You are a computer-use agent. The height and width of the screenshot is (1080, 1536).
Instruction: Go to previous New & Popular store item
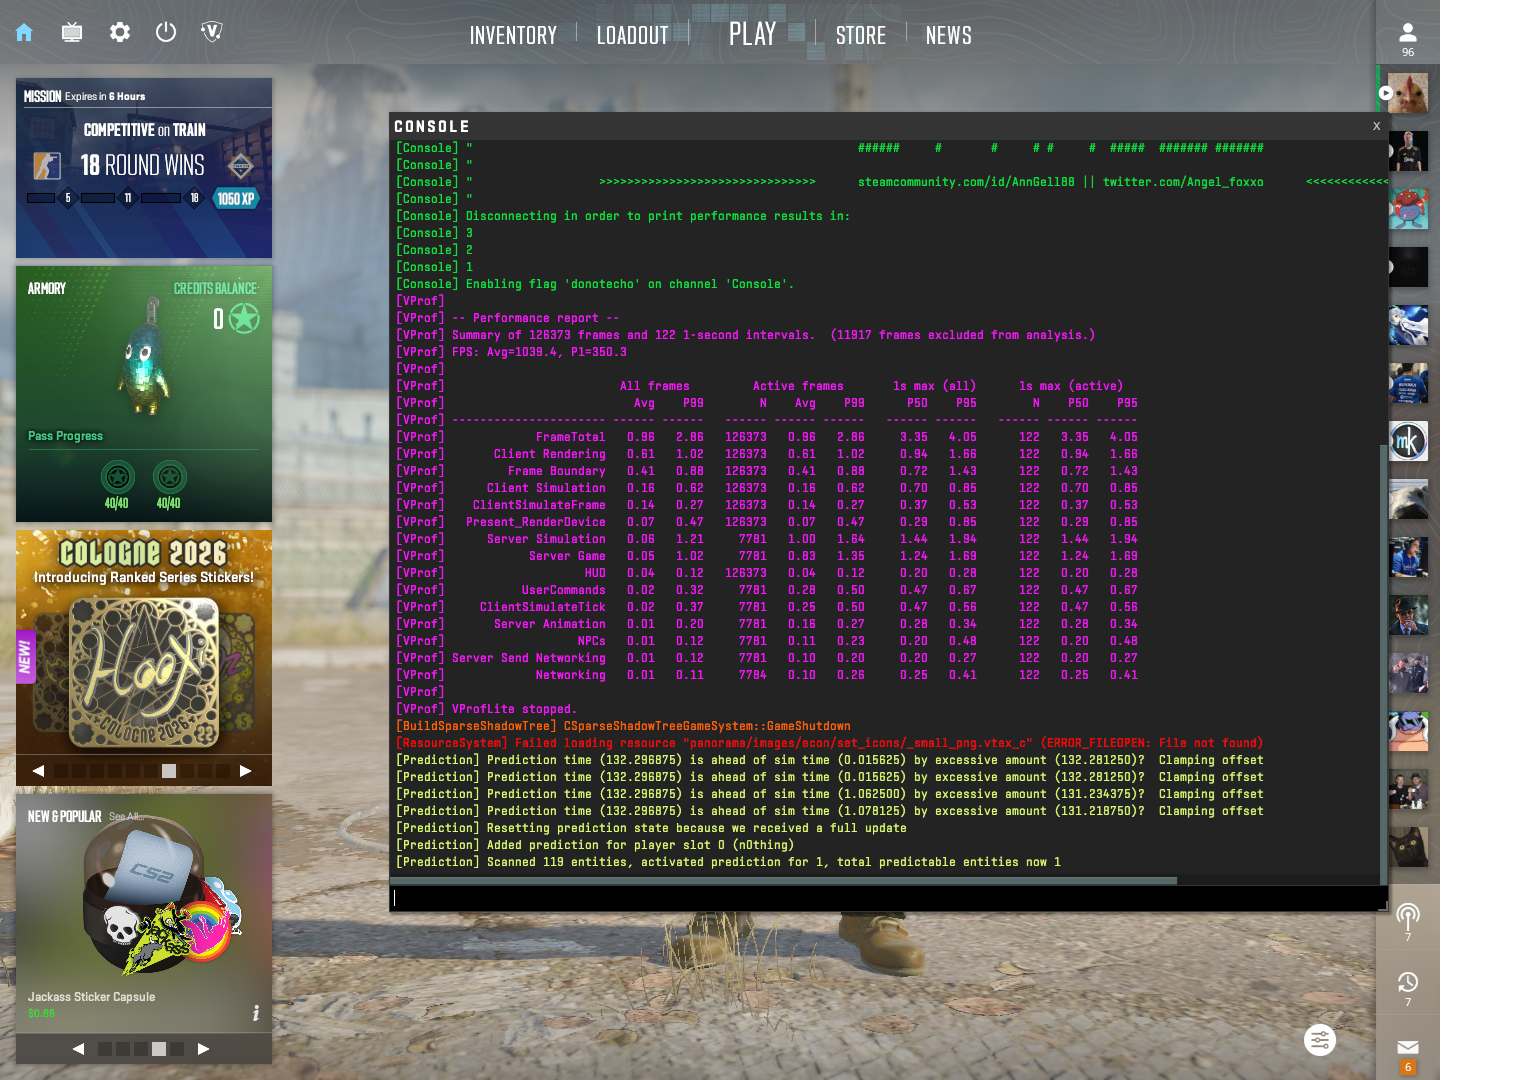pos(78,1049)
